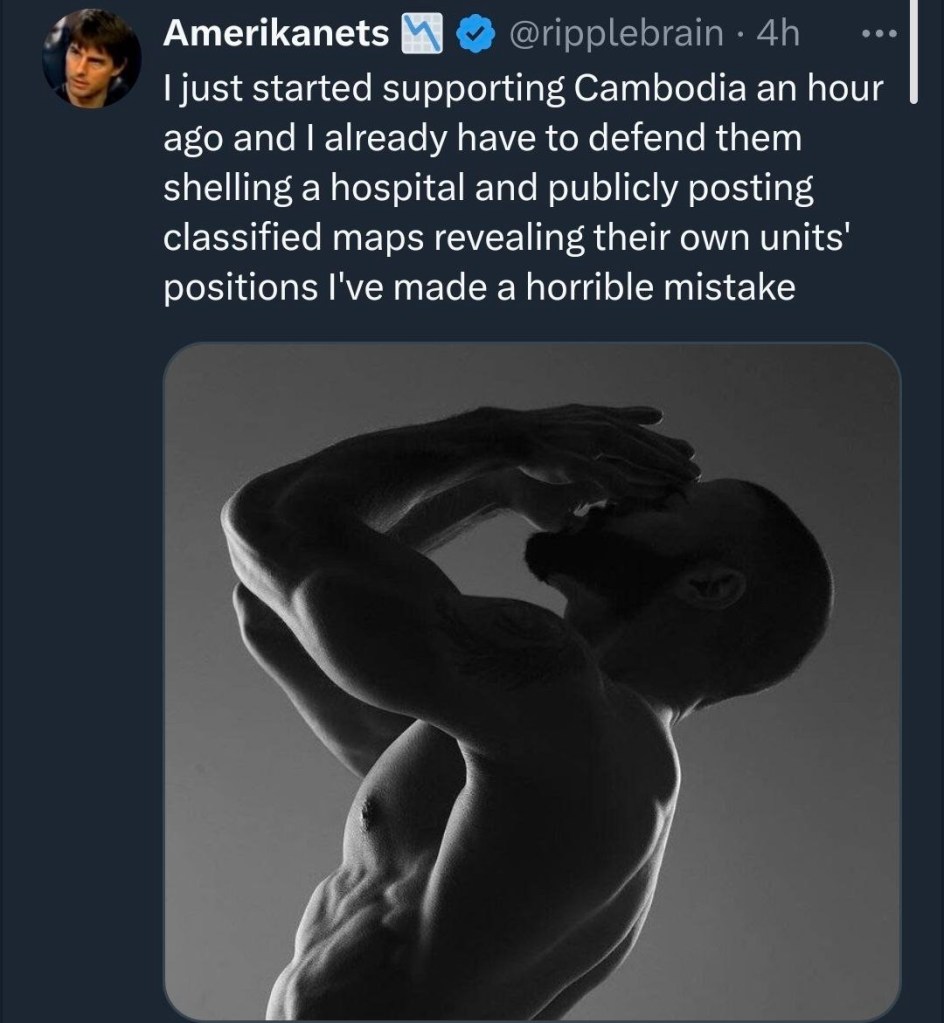
Task: Click the line "ago and I already have to defend them"
Action: (482, 138)
